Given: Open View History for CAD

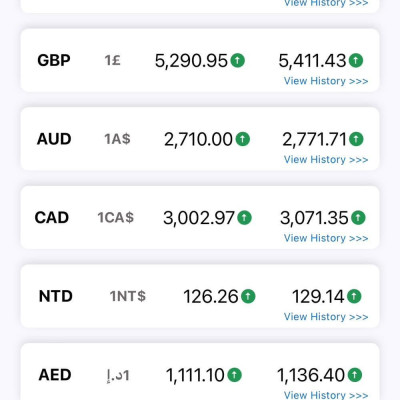Looking at the screenshot, I should click(326, 238).
